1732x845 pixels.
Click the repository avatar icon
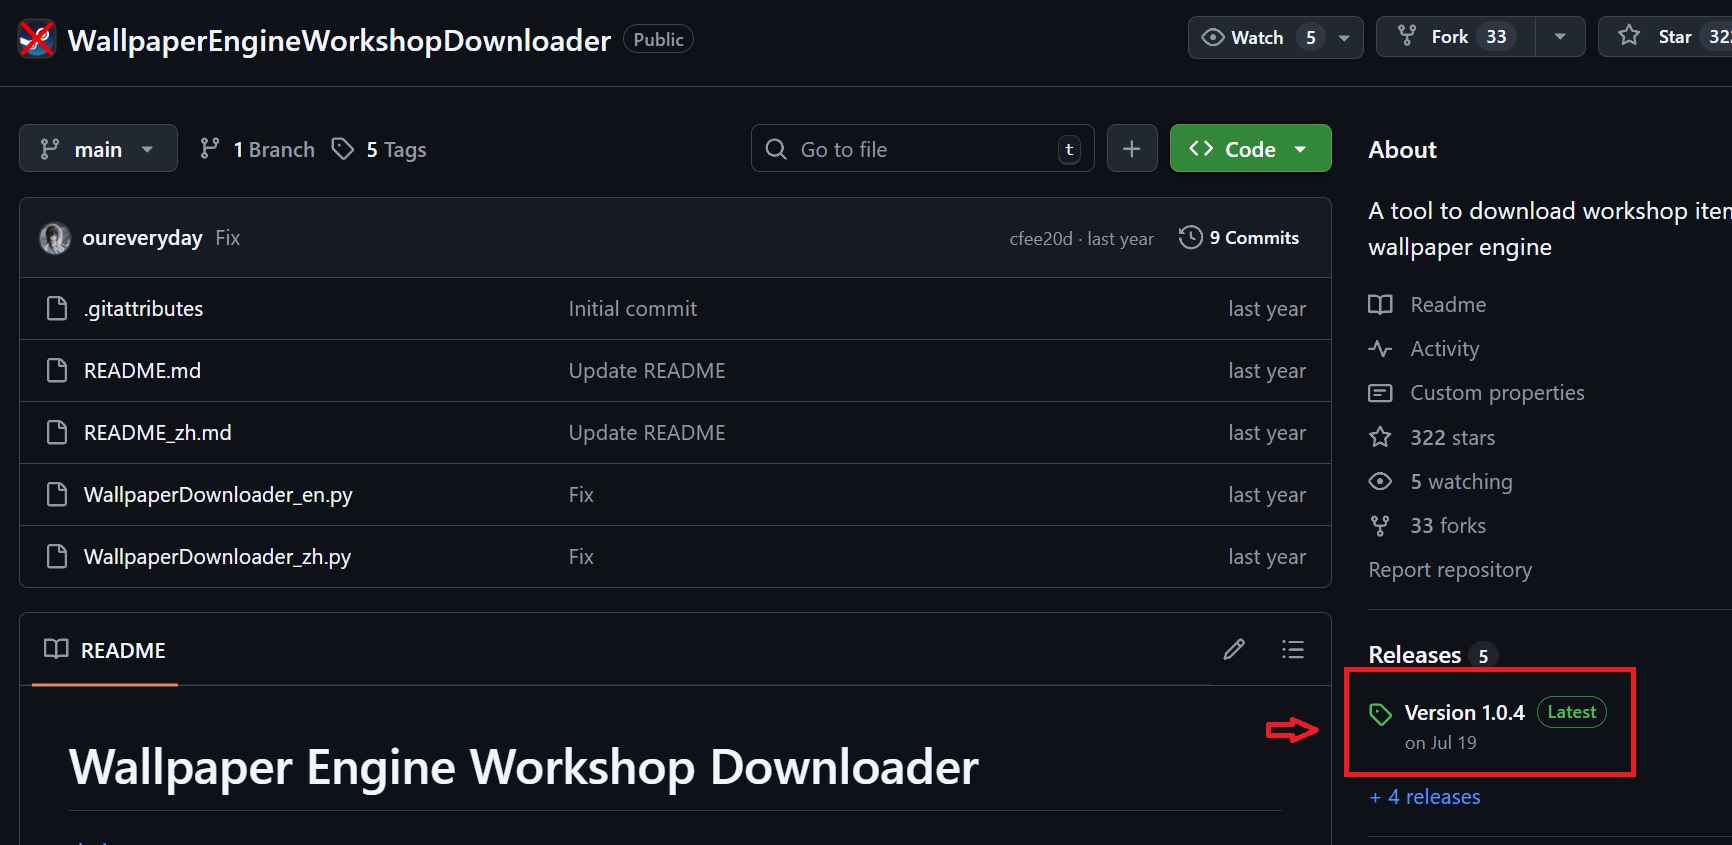[37, 39]
